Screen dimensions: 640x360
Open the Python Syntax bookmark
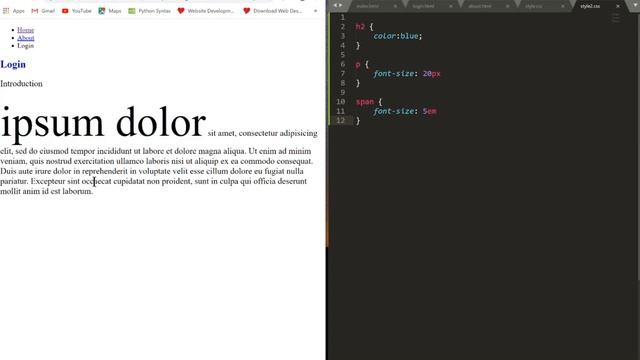point(149,11)
